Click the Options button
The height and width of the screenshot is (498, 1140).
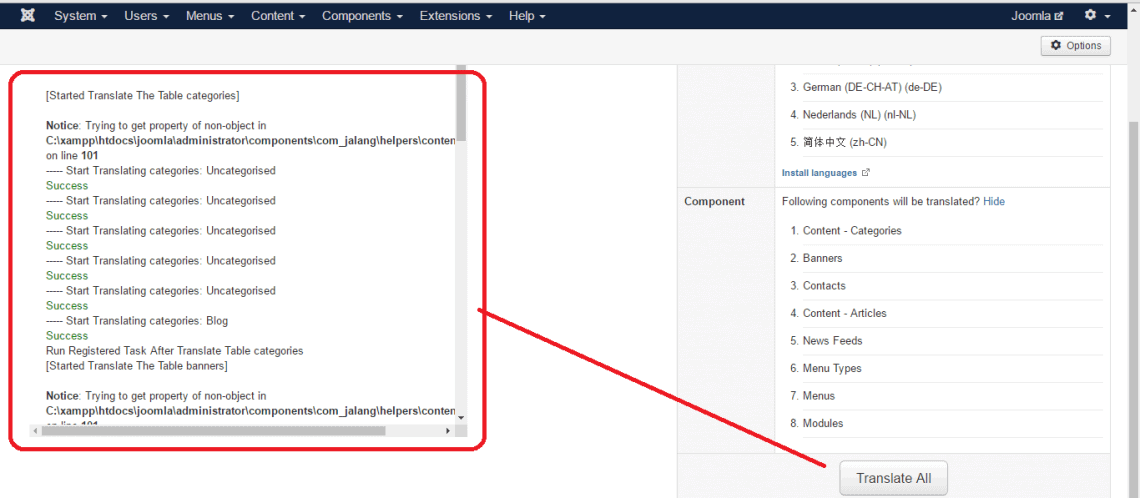pyautogui.click(x=1076, y=45)
